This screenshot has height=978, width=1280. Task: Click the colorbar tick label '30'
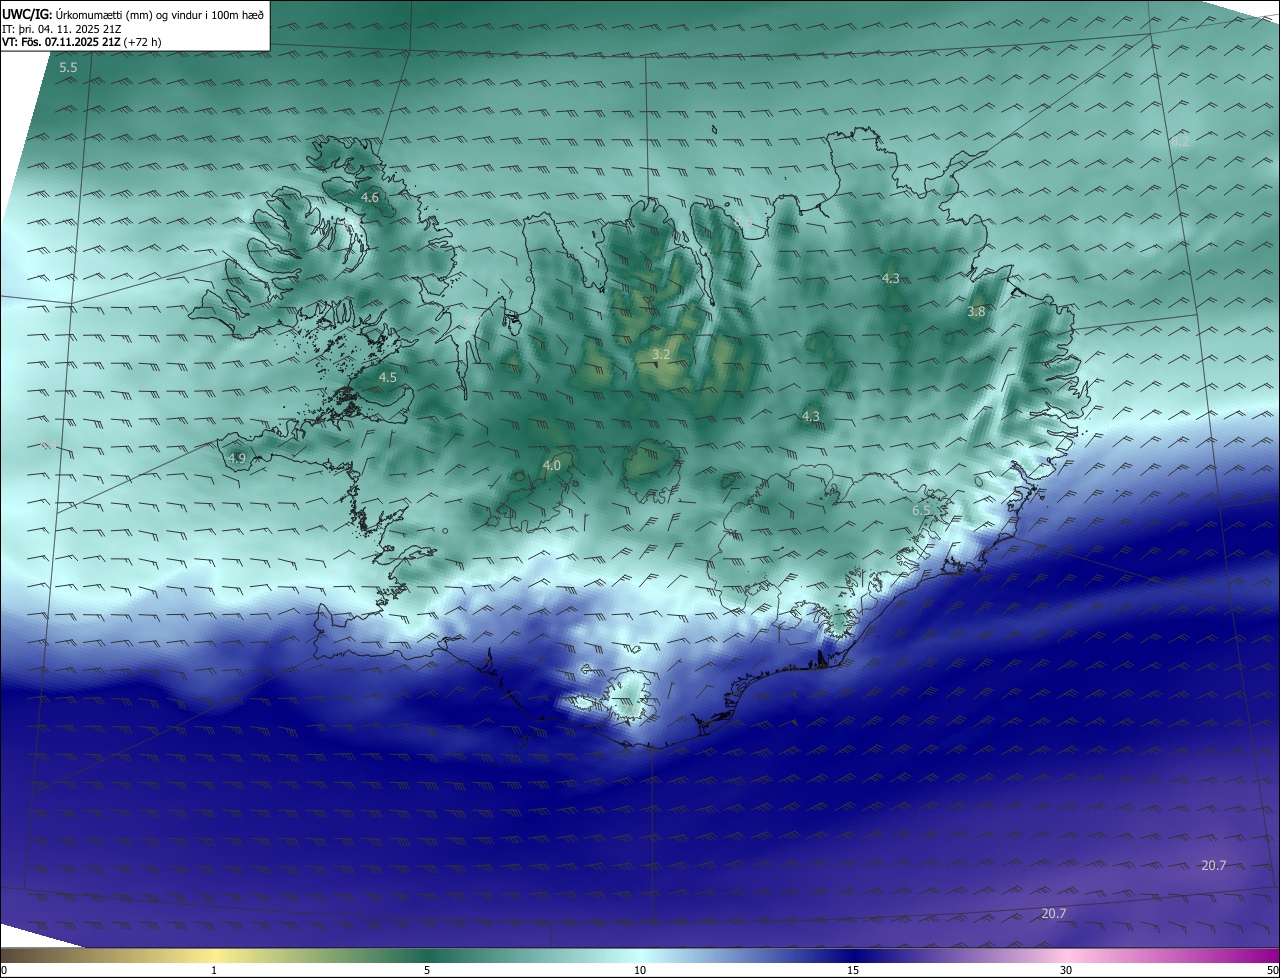[x=1066, y=970]
